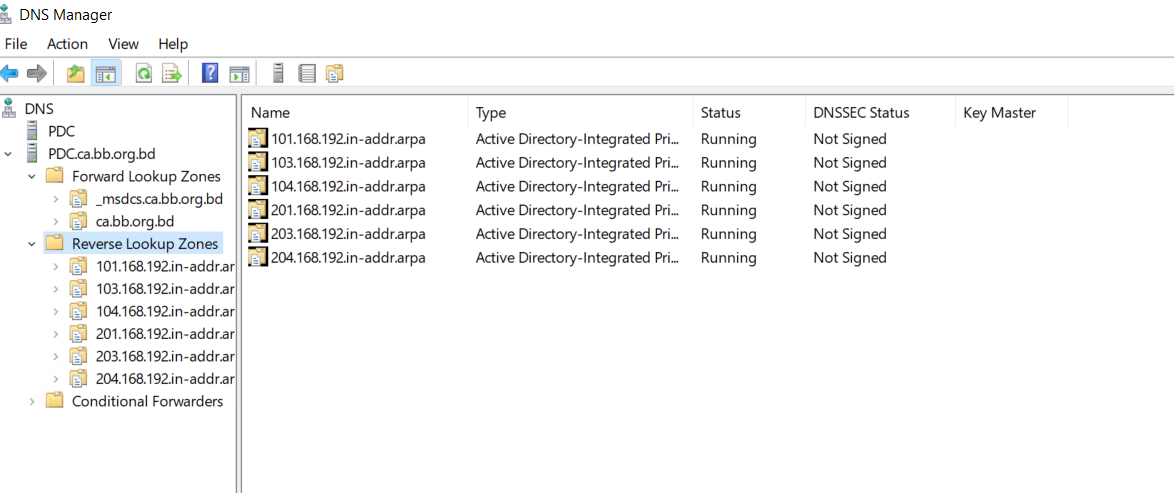
Task: Click the Up One Level folder icon
Action: 76,73
